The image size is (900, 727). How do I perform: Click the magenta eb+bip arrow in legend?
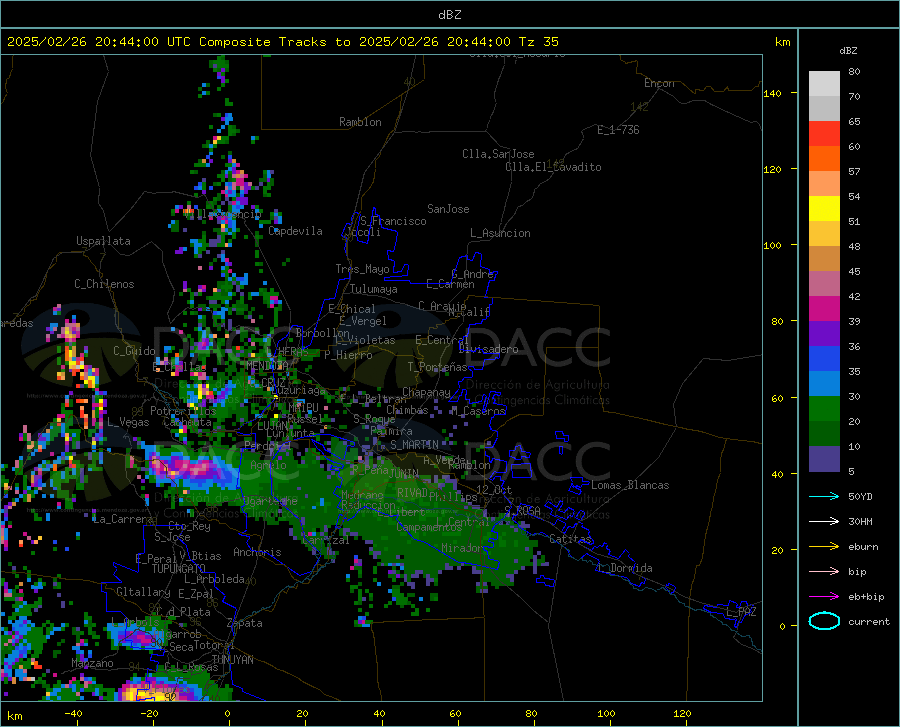[x=824, y=597]
